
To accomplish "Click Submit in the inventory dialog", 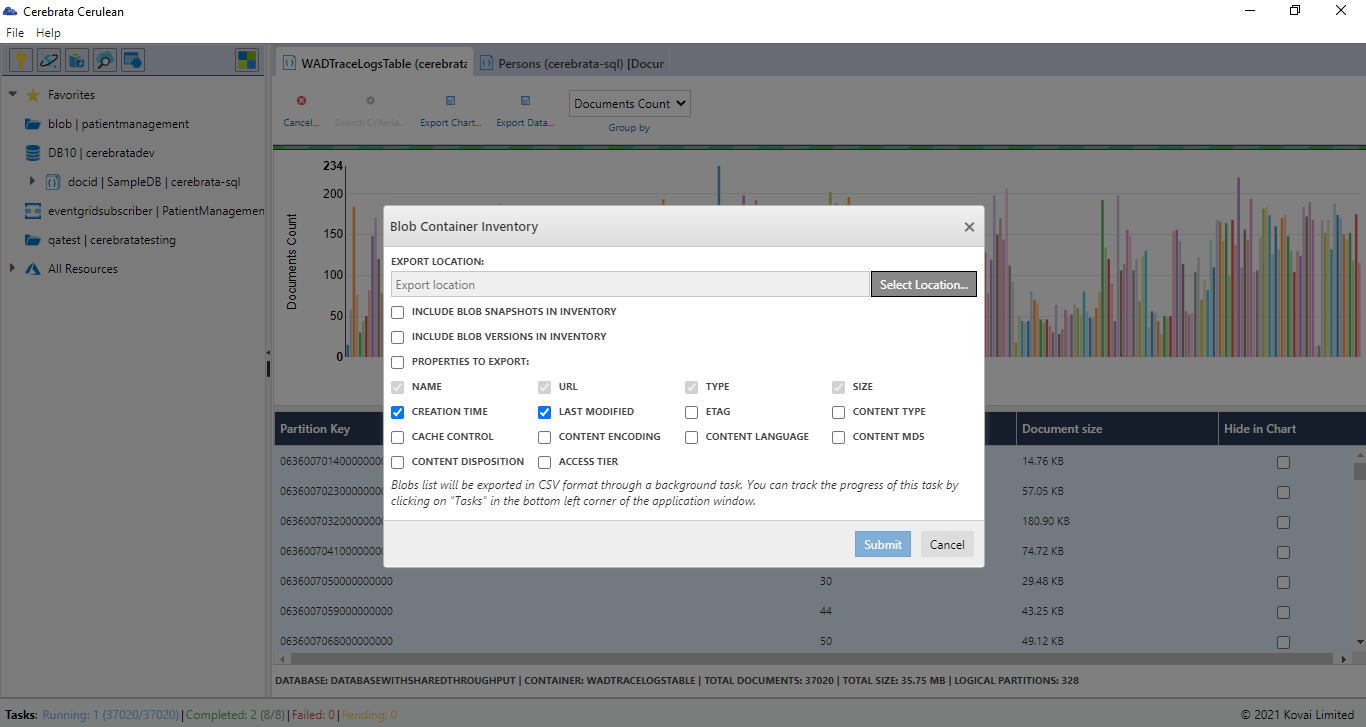I will click(883, 545).
